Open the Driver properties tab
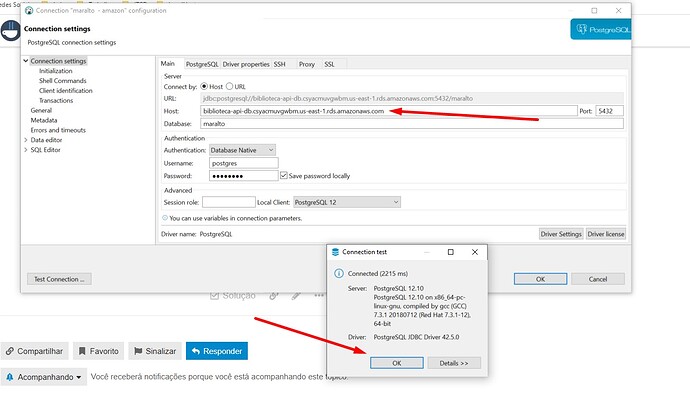690x401 pixels. click(246, 64)
